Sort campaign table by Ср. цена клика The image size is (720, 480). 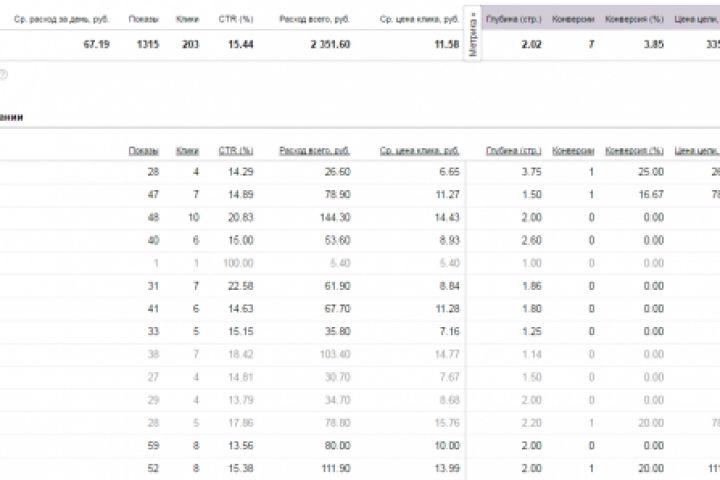[419, 151]
